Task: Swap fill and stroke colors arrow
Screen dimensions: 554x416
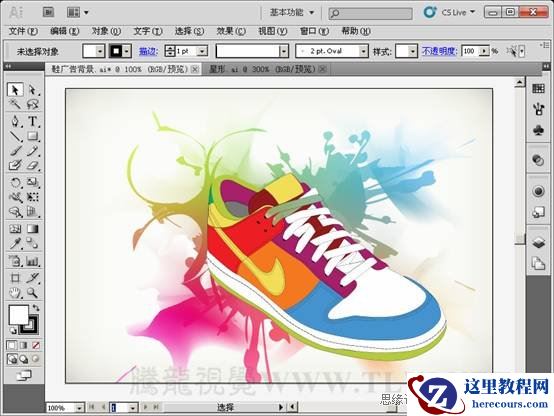Action: (x=36, y=307)
